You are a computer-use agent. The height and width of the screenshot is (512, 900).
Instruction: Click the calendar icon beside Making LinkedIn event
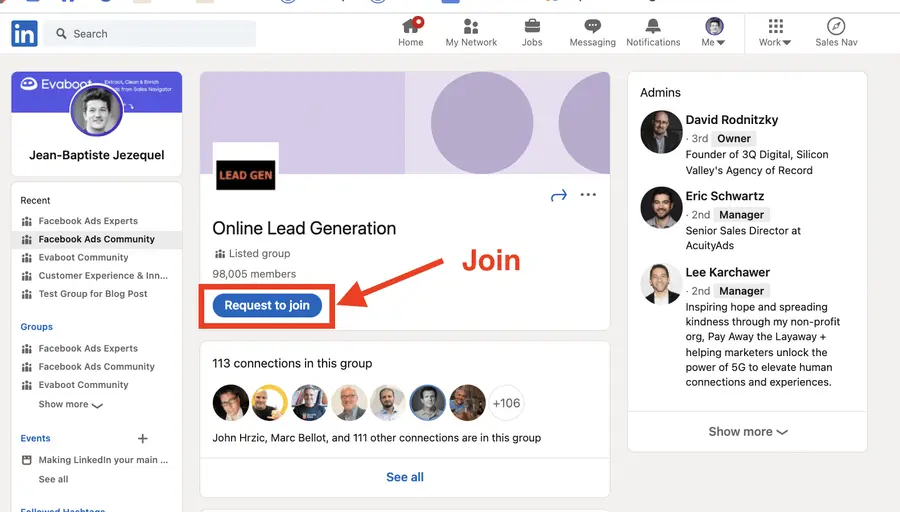26,460
